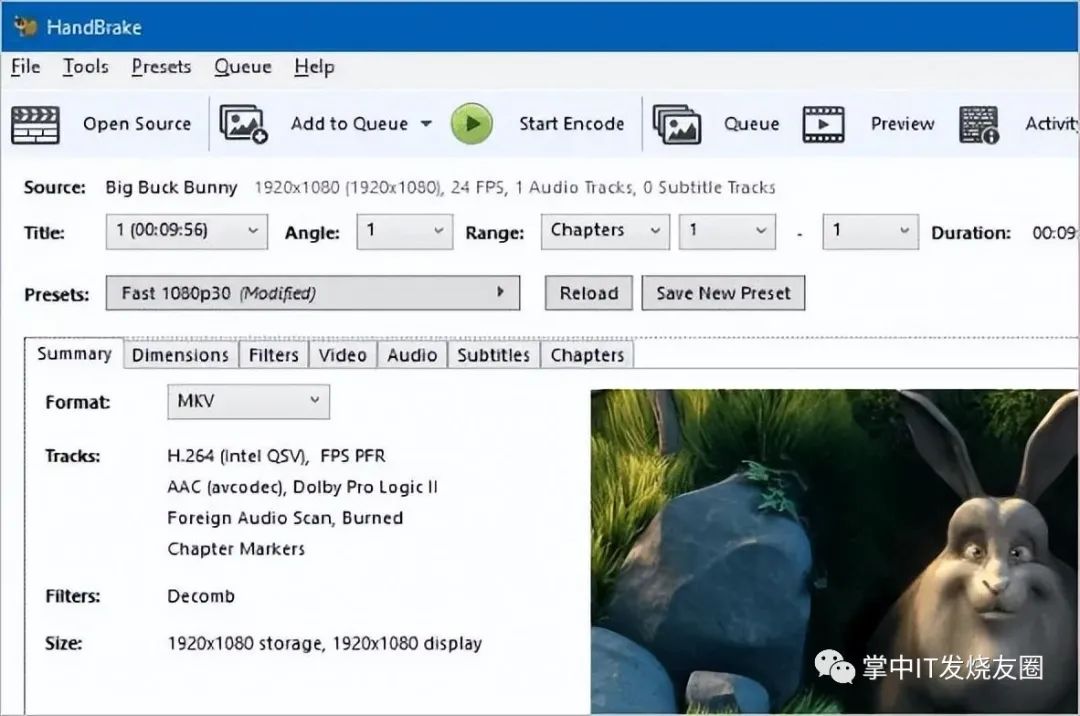Screen dimensions: 1080x716
Task: Click the source info 24 FPS text
Action: coord(477,187)
